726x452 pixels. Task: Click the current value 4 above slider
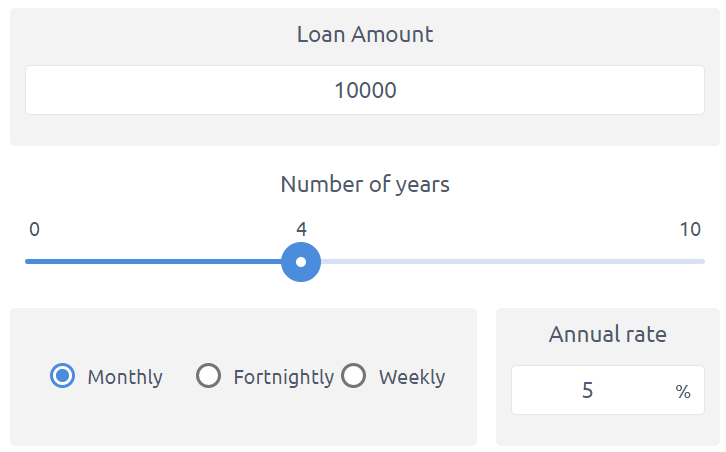coord(301,229)
